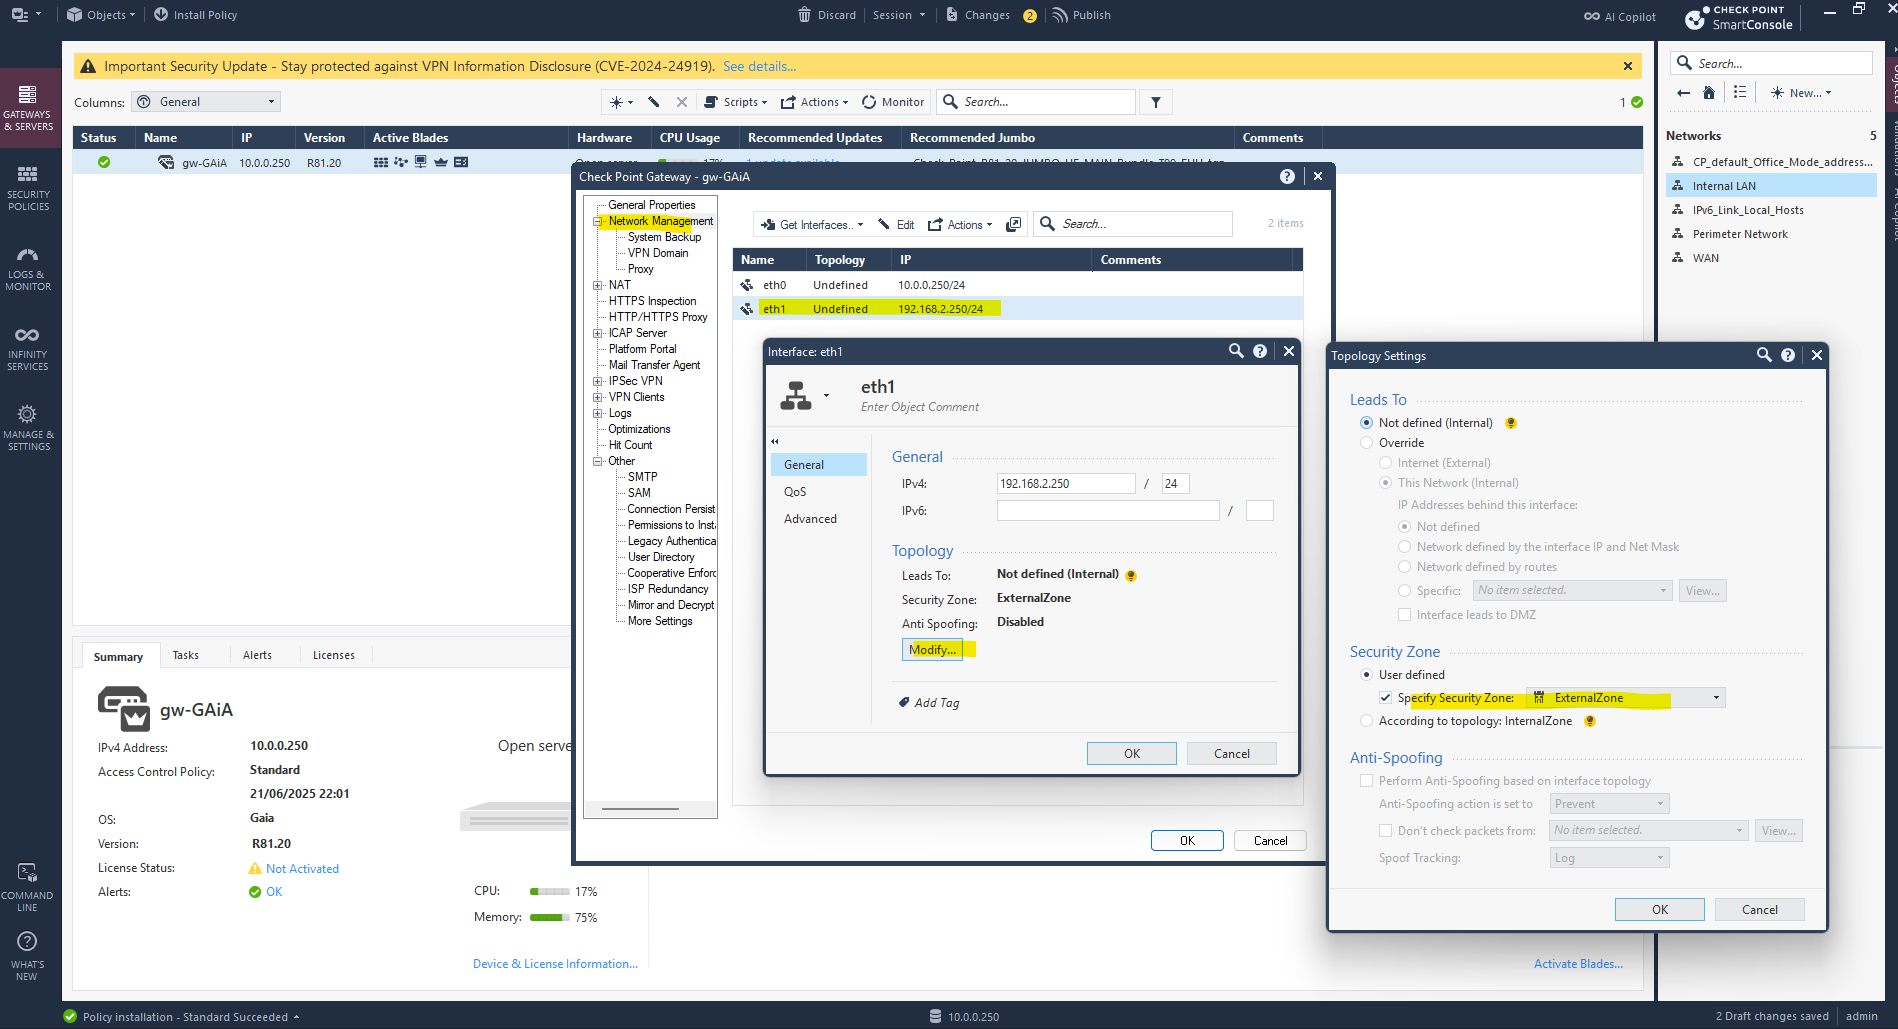
Task: Switch to the Licenses tab
Action: tap(334, 655)
